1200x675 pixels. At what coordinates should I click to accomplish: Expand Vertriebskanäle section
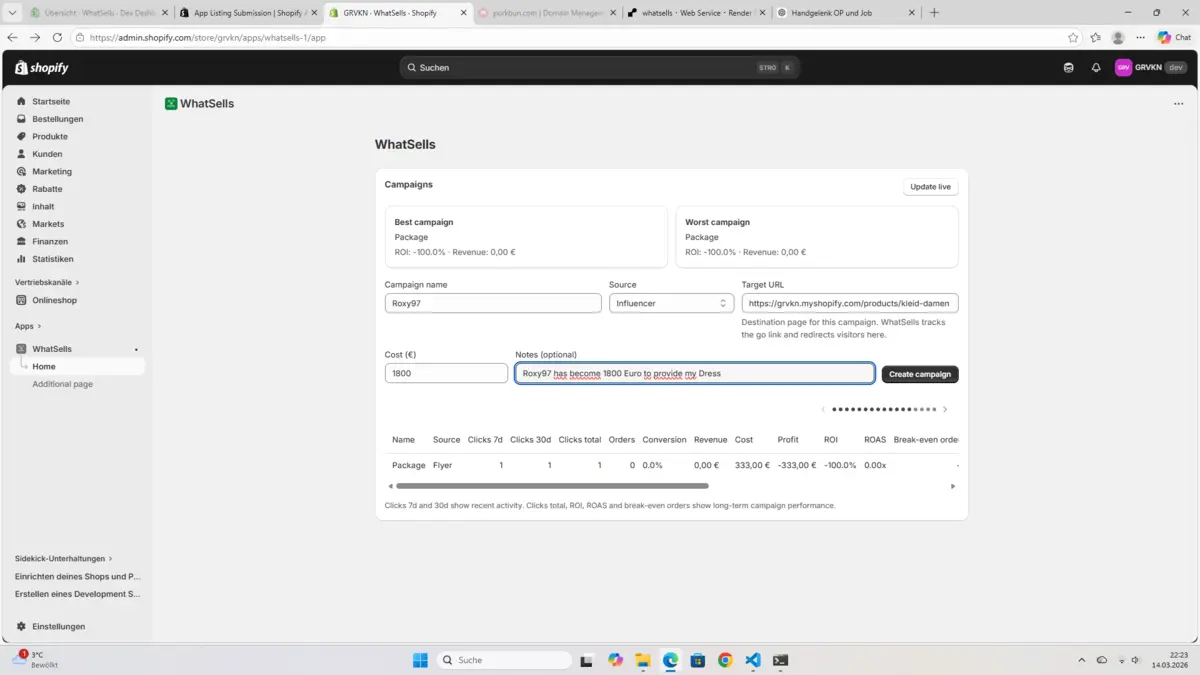point(47,282)
